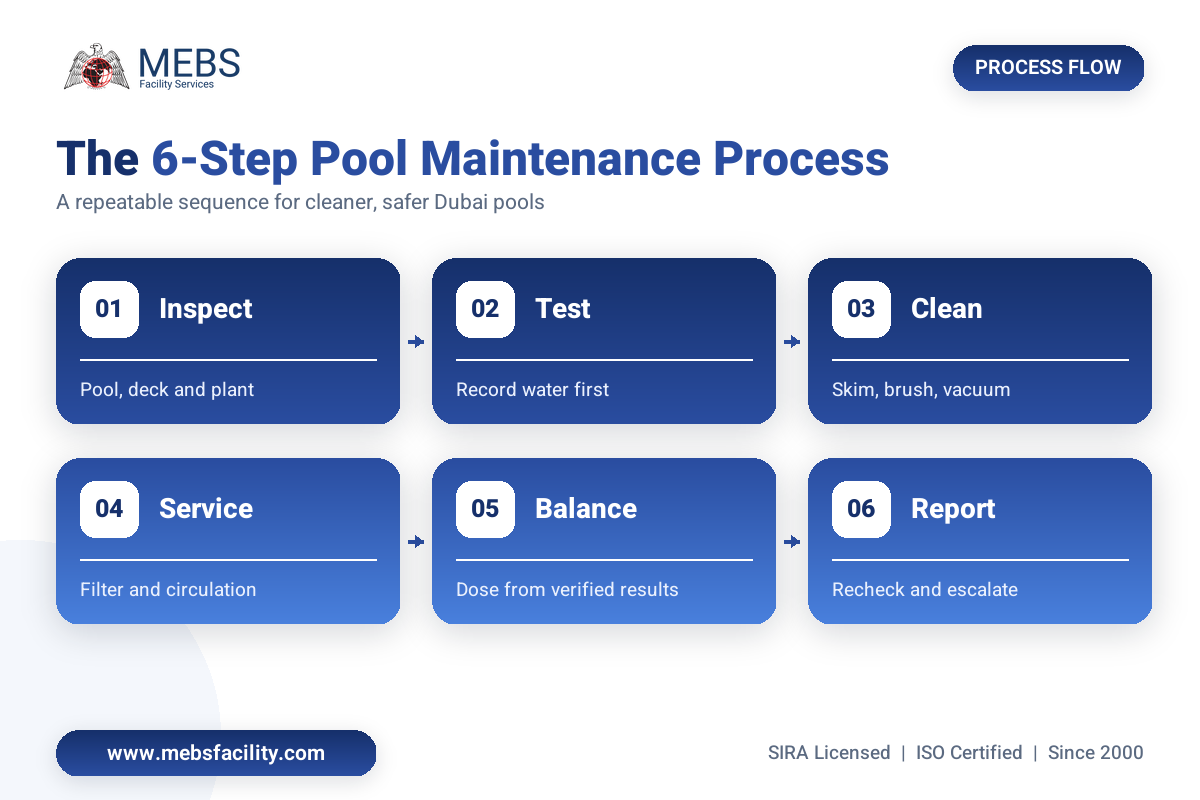Select the 05 number badge
This screenshot has height=800, width=1200.
coord(485,509)
